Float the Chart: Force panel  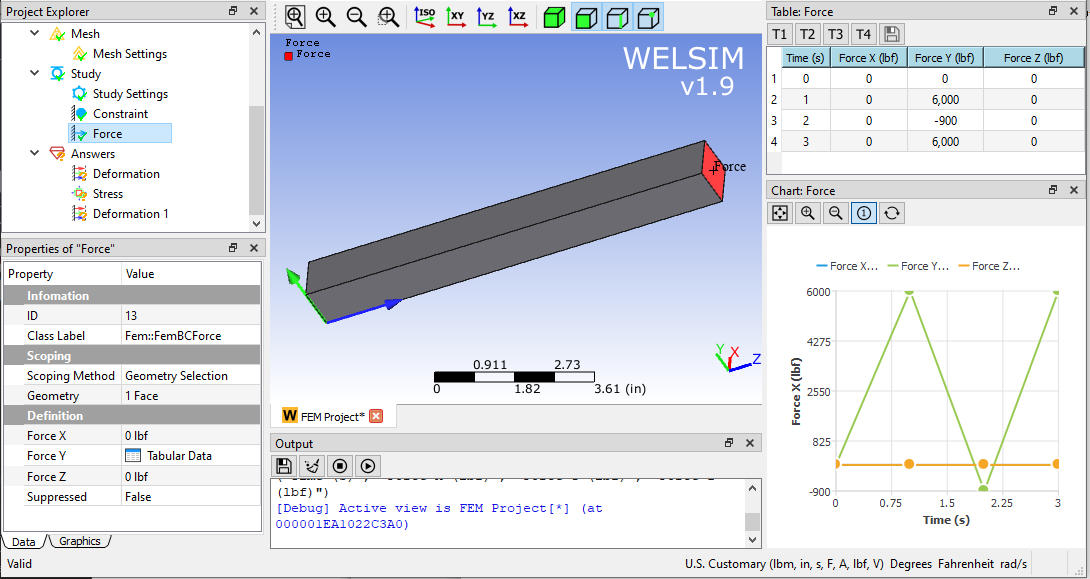(x=1053, y=190)
